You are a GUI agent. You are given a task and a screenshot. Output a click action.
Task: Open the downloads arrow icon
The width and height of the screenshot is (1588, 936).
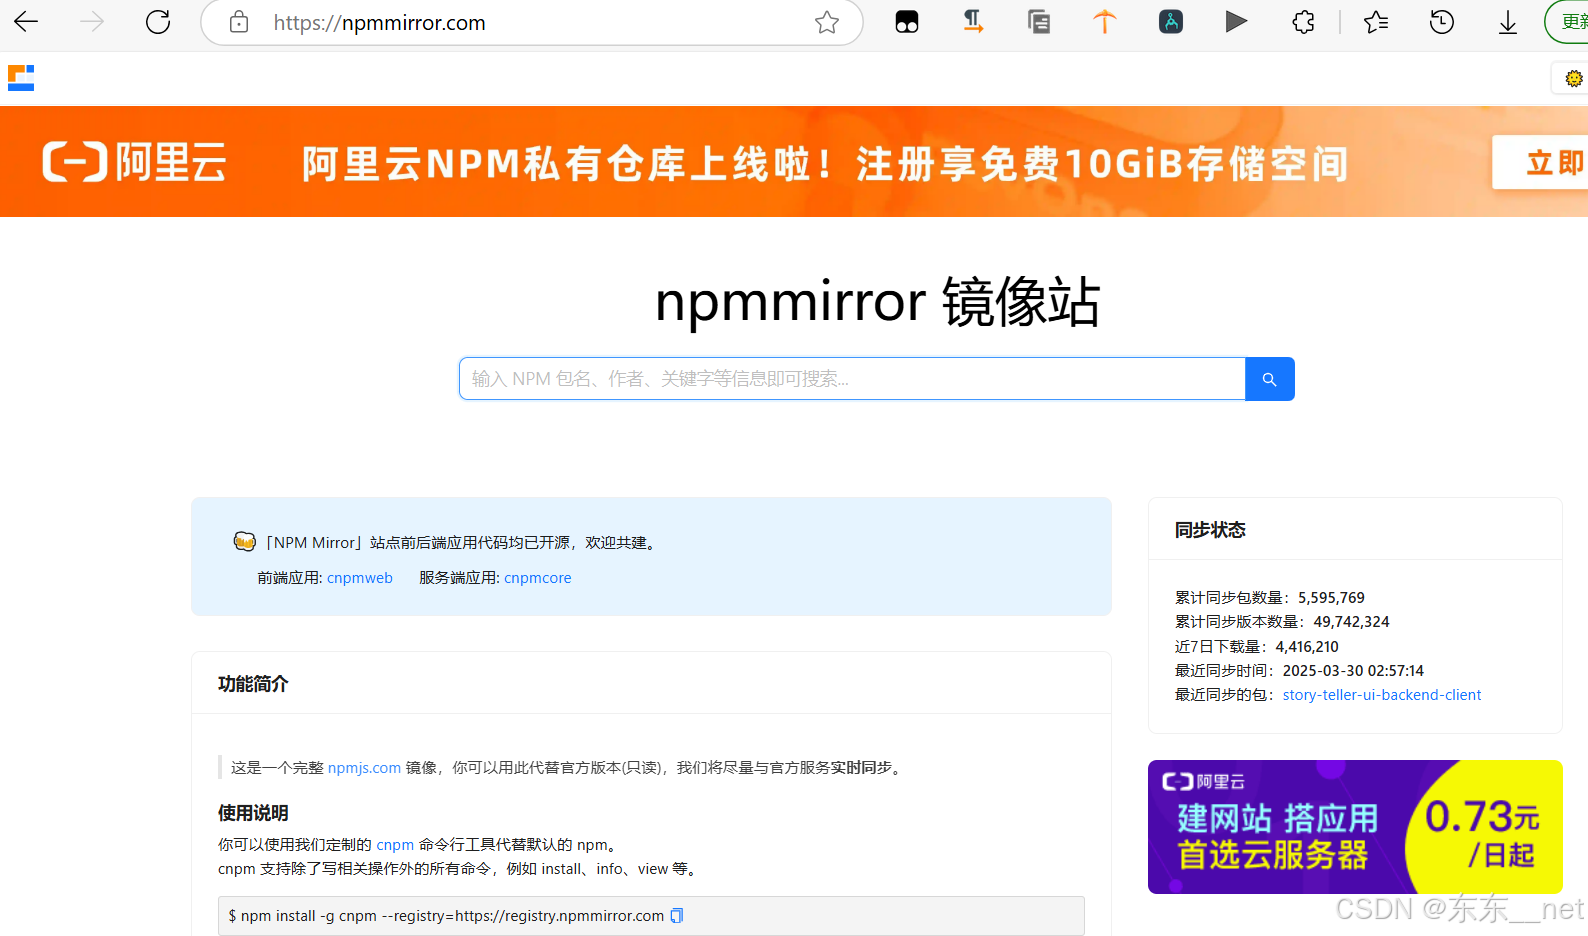point(1508,22)
